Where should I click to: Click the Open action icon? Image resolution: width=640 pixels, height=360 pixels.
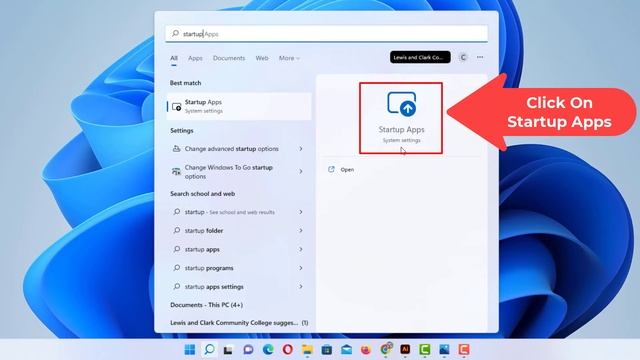[x=331, y=169]
